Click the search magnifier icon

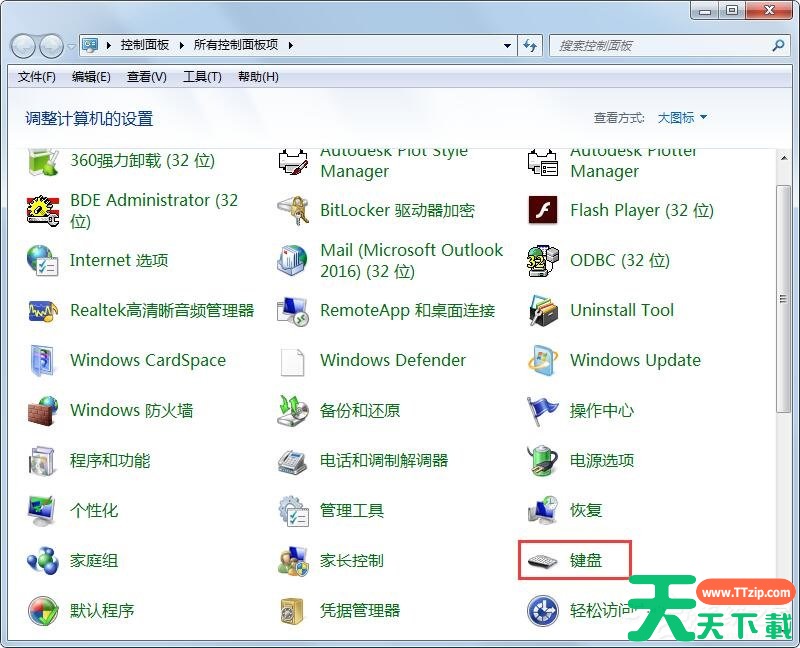pos(778,45)
